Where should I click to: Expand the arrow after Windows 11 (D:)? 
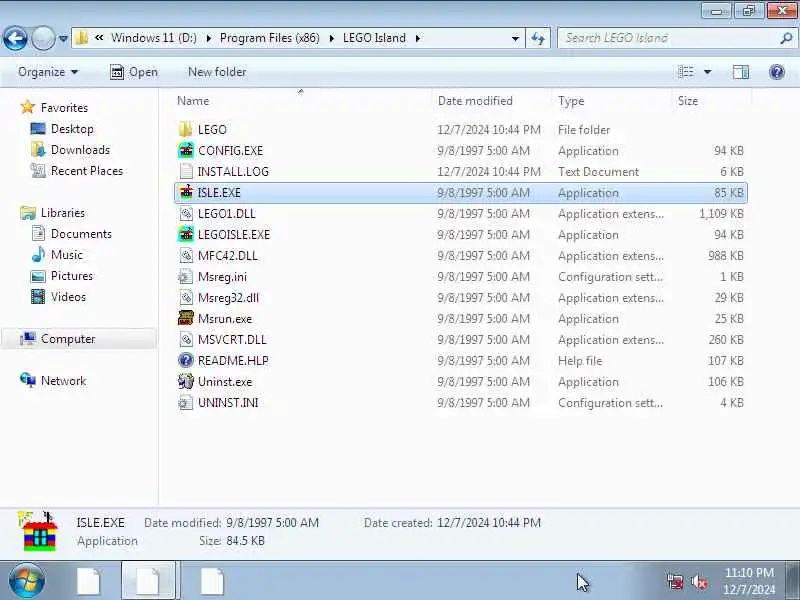coord(209,38)
